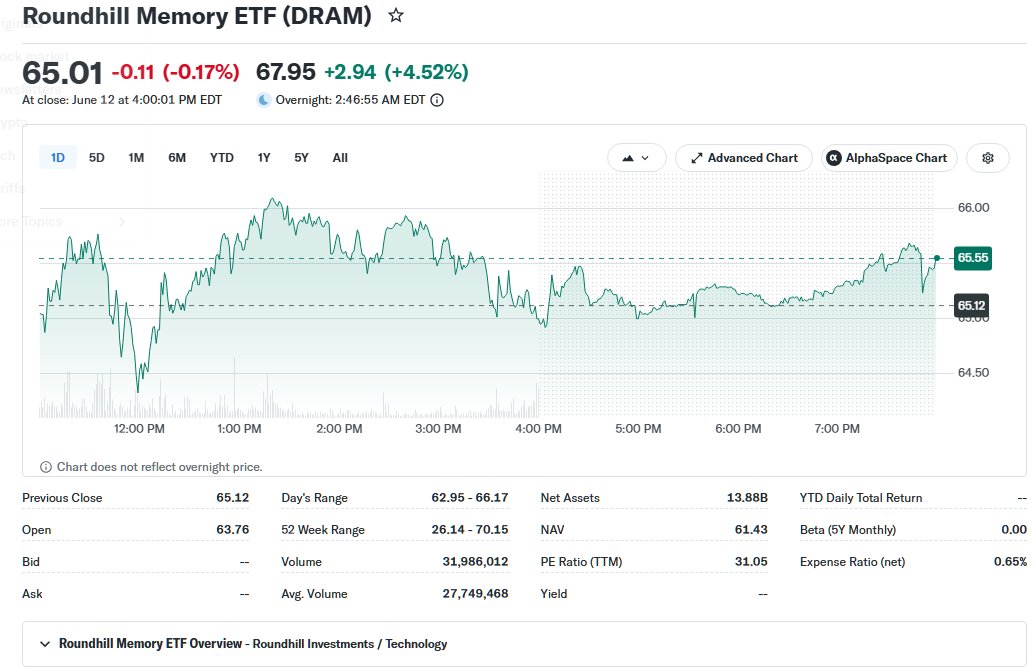This screenshot has width=1035, height=667.
Task: Switch to 1M chart range
Action: (136, 158)
